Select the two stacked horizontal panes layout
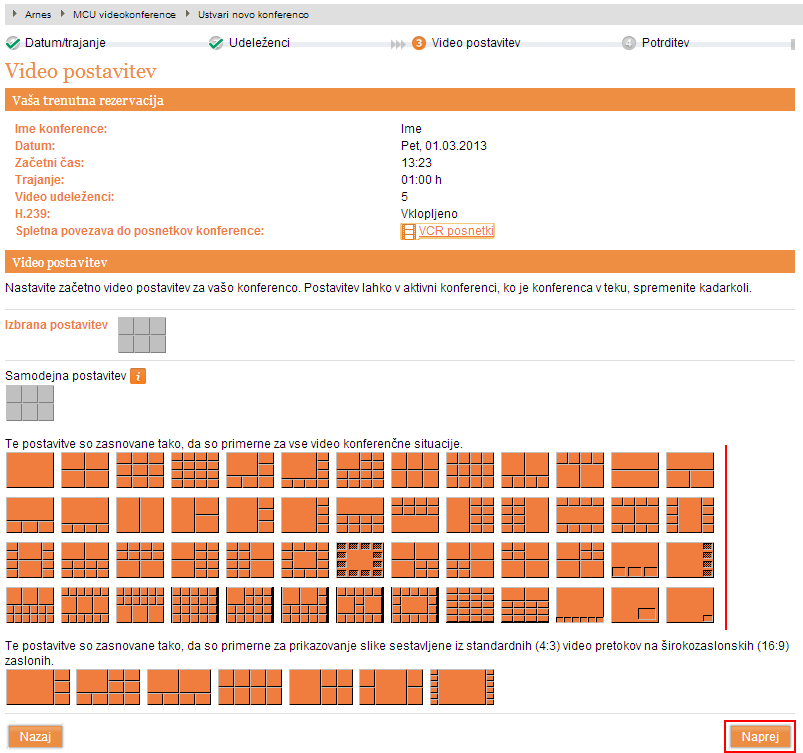 pos(635,470)
